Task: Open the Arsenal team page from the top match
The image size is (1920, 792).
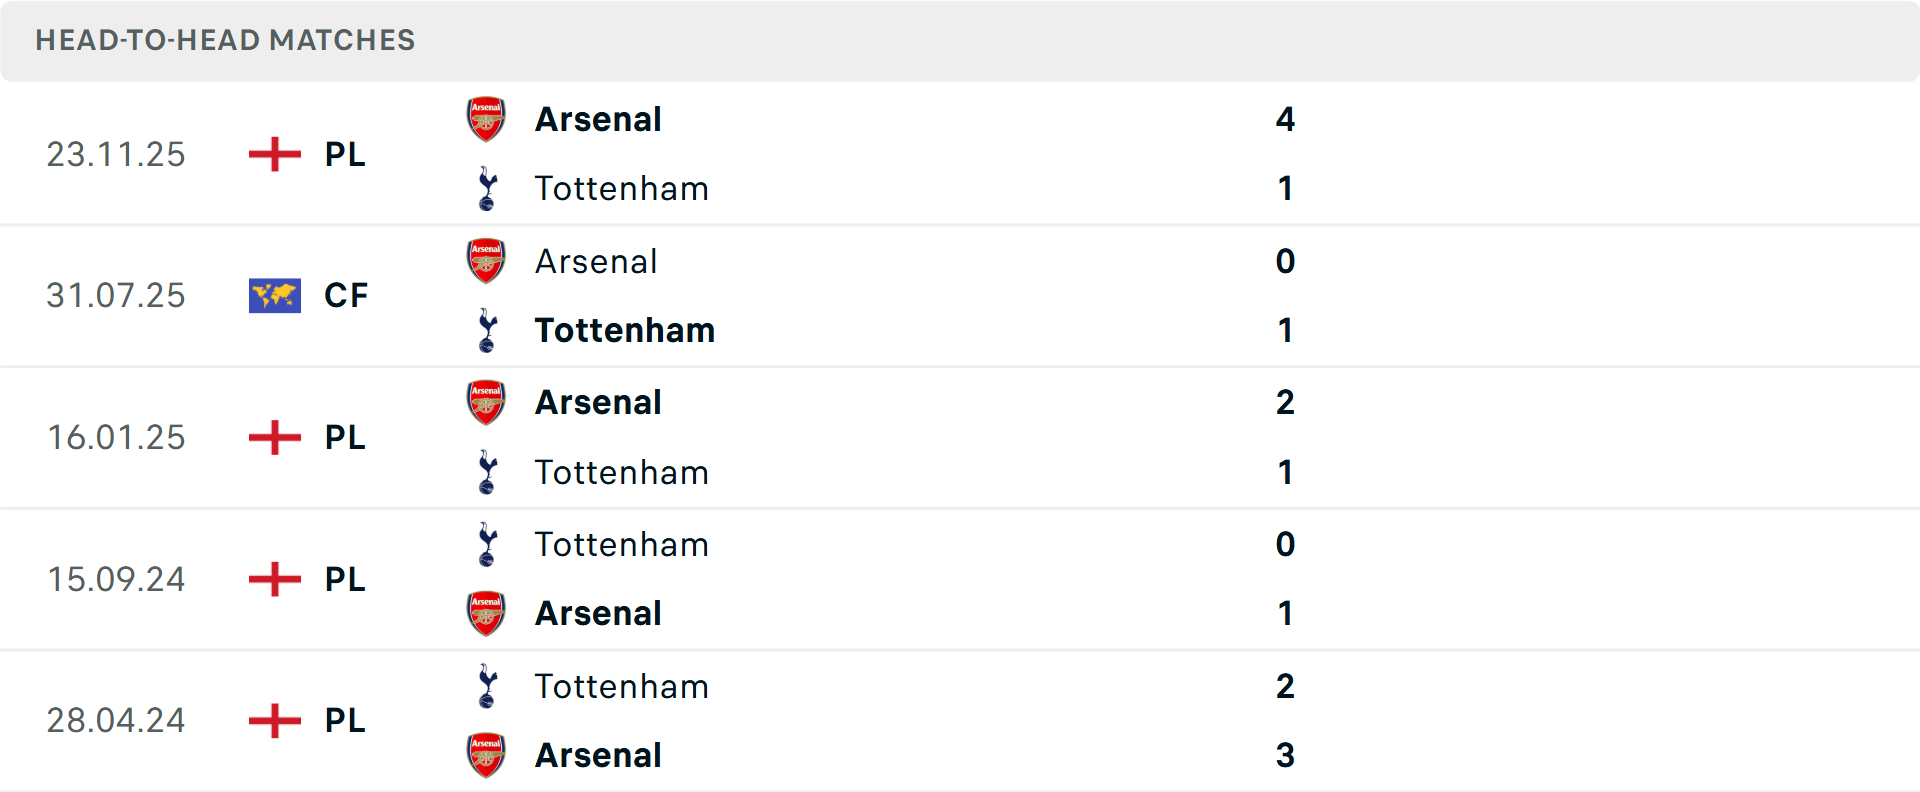Action: click(x=598, y=118)
